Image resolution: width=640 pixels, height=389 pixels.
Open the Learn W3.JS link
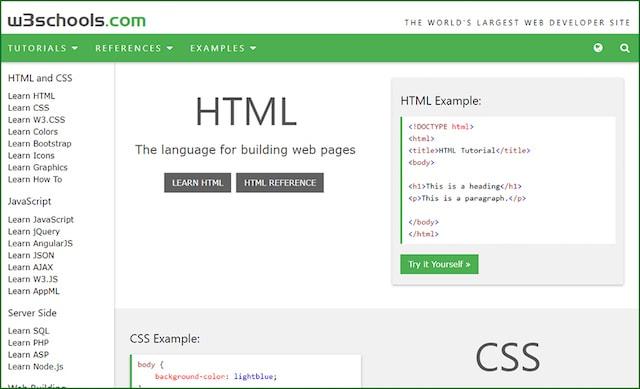tap(33, 279)
